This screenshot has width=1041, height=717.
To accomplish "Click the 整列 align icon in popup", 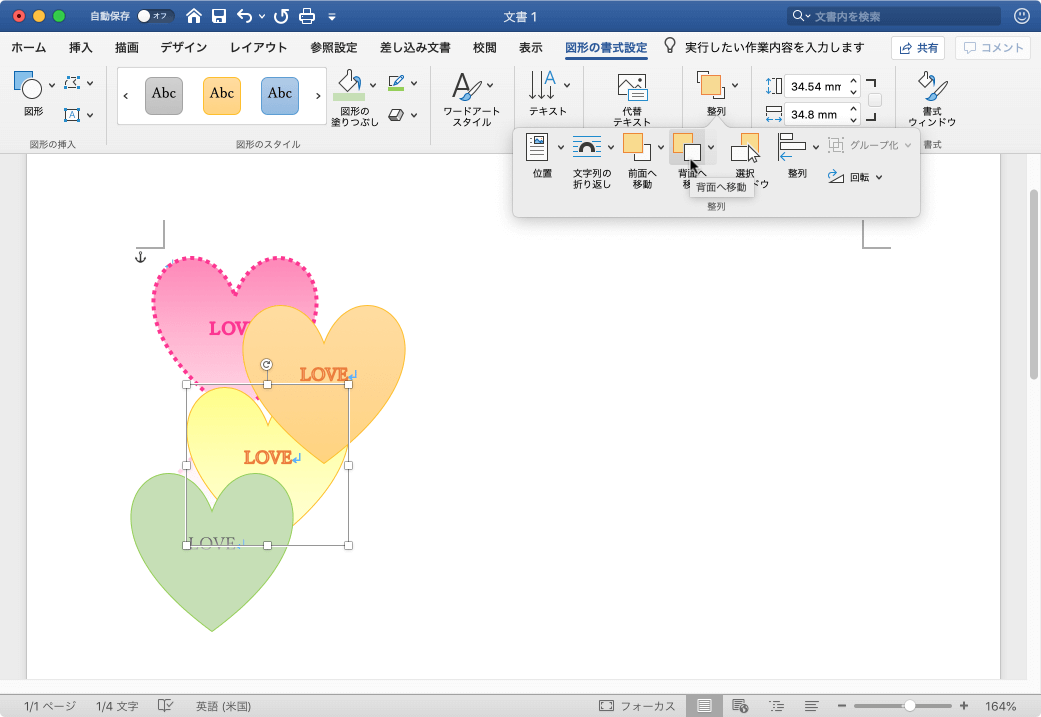I will coord(791,147).
